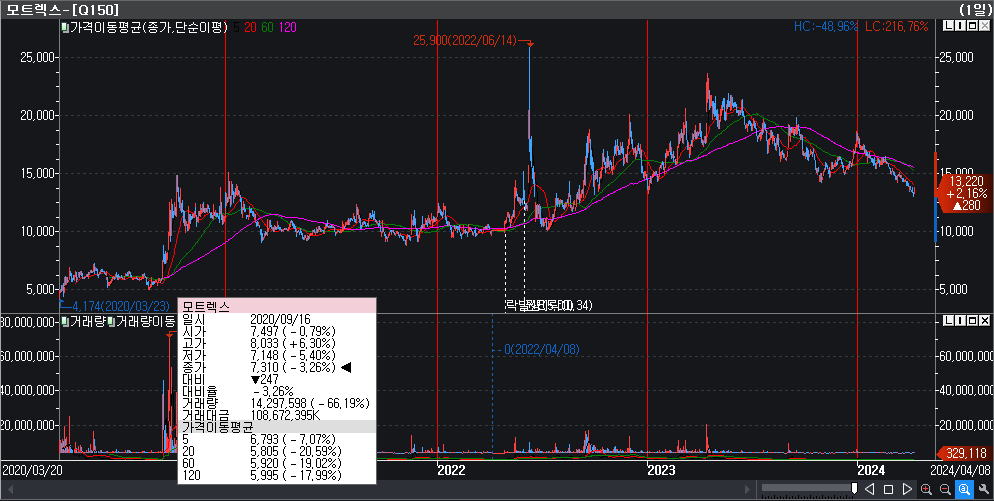Screen dimensions: 994x501
Task: Click the left scroll arrow on the bottom scrollbar
Action: (9, 489)
